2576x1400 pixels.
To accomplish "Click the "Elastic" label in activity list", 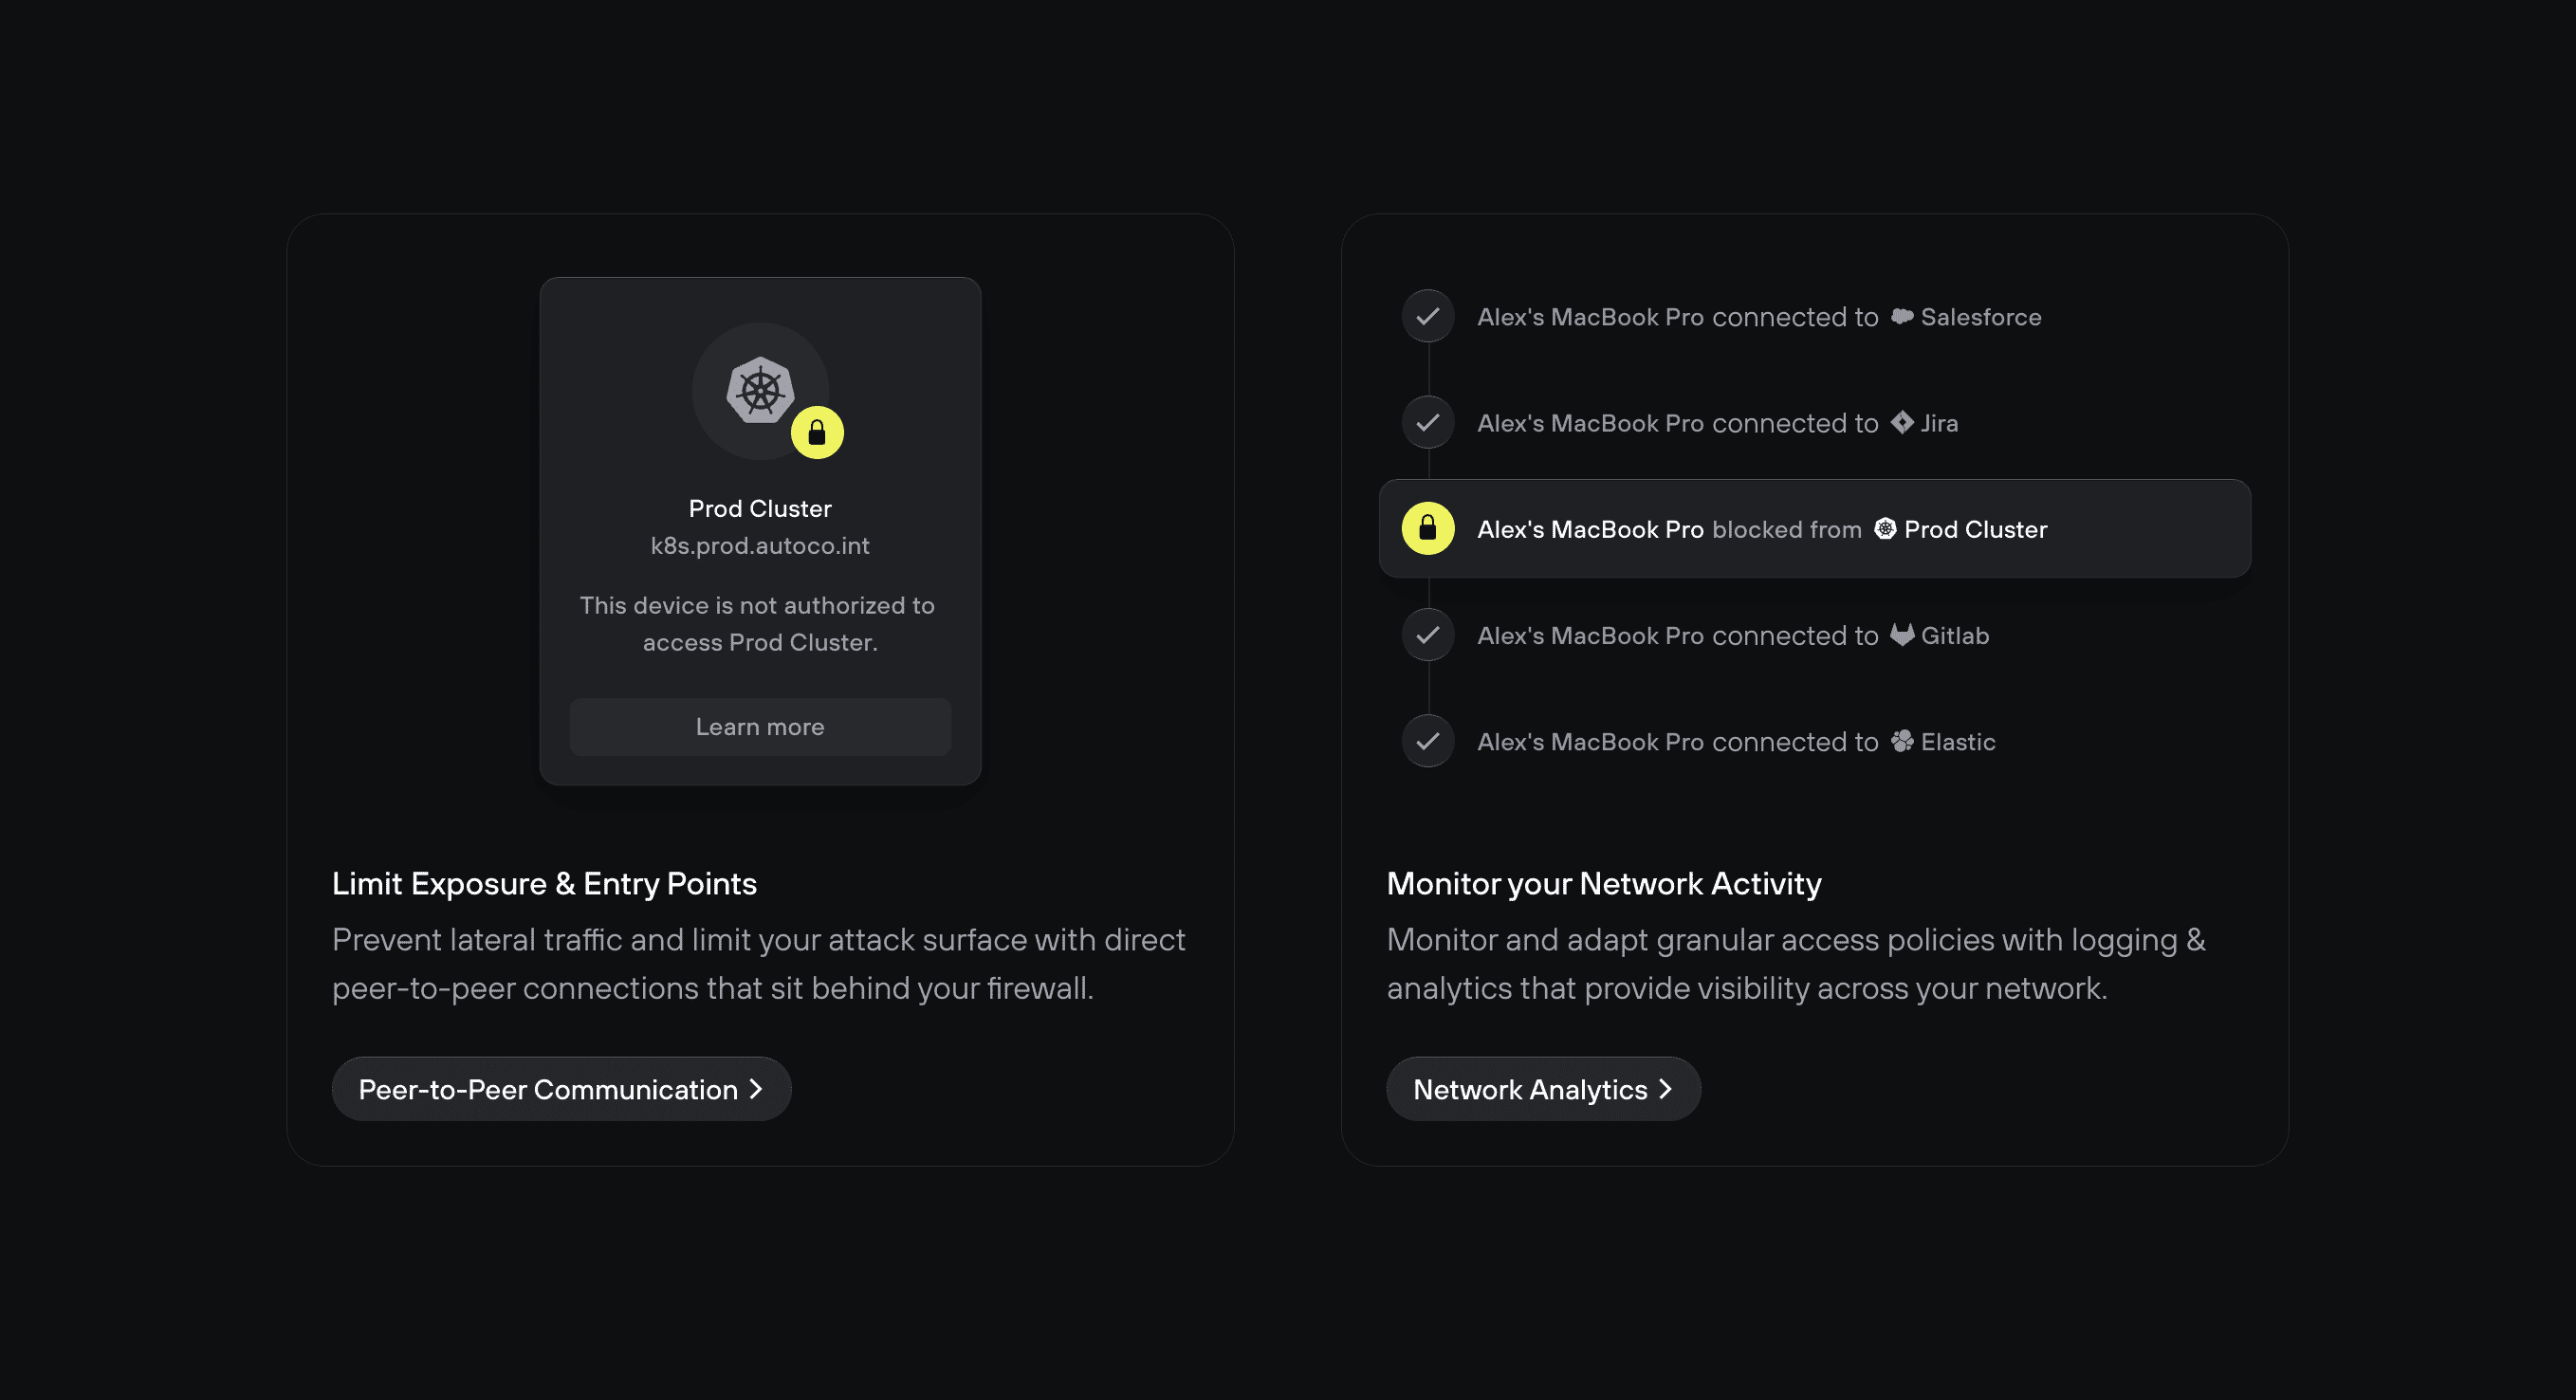I will point(1958,742).
